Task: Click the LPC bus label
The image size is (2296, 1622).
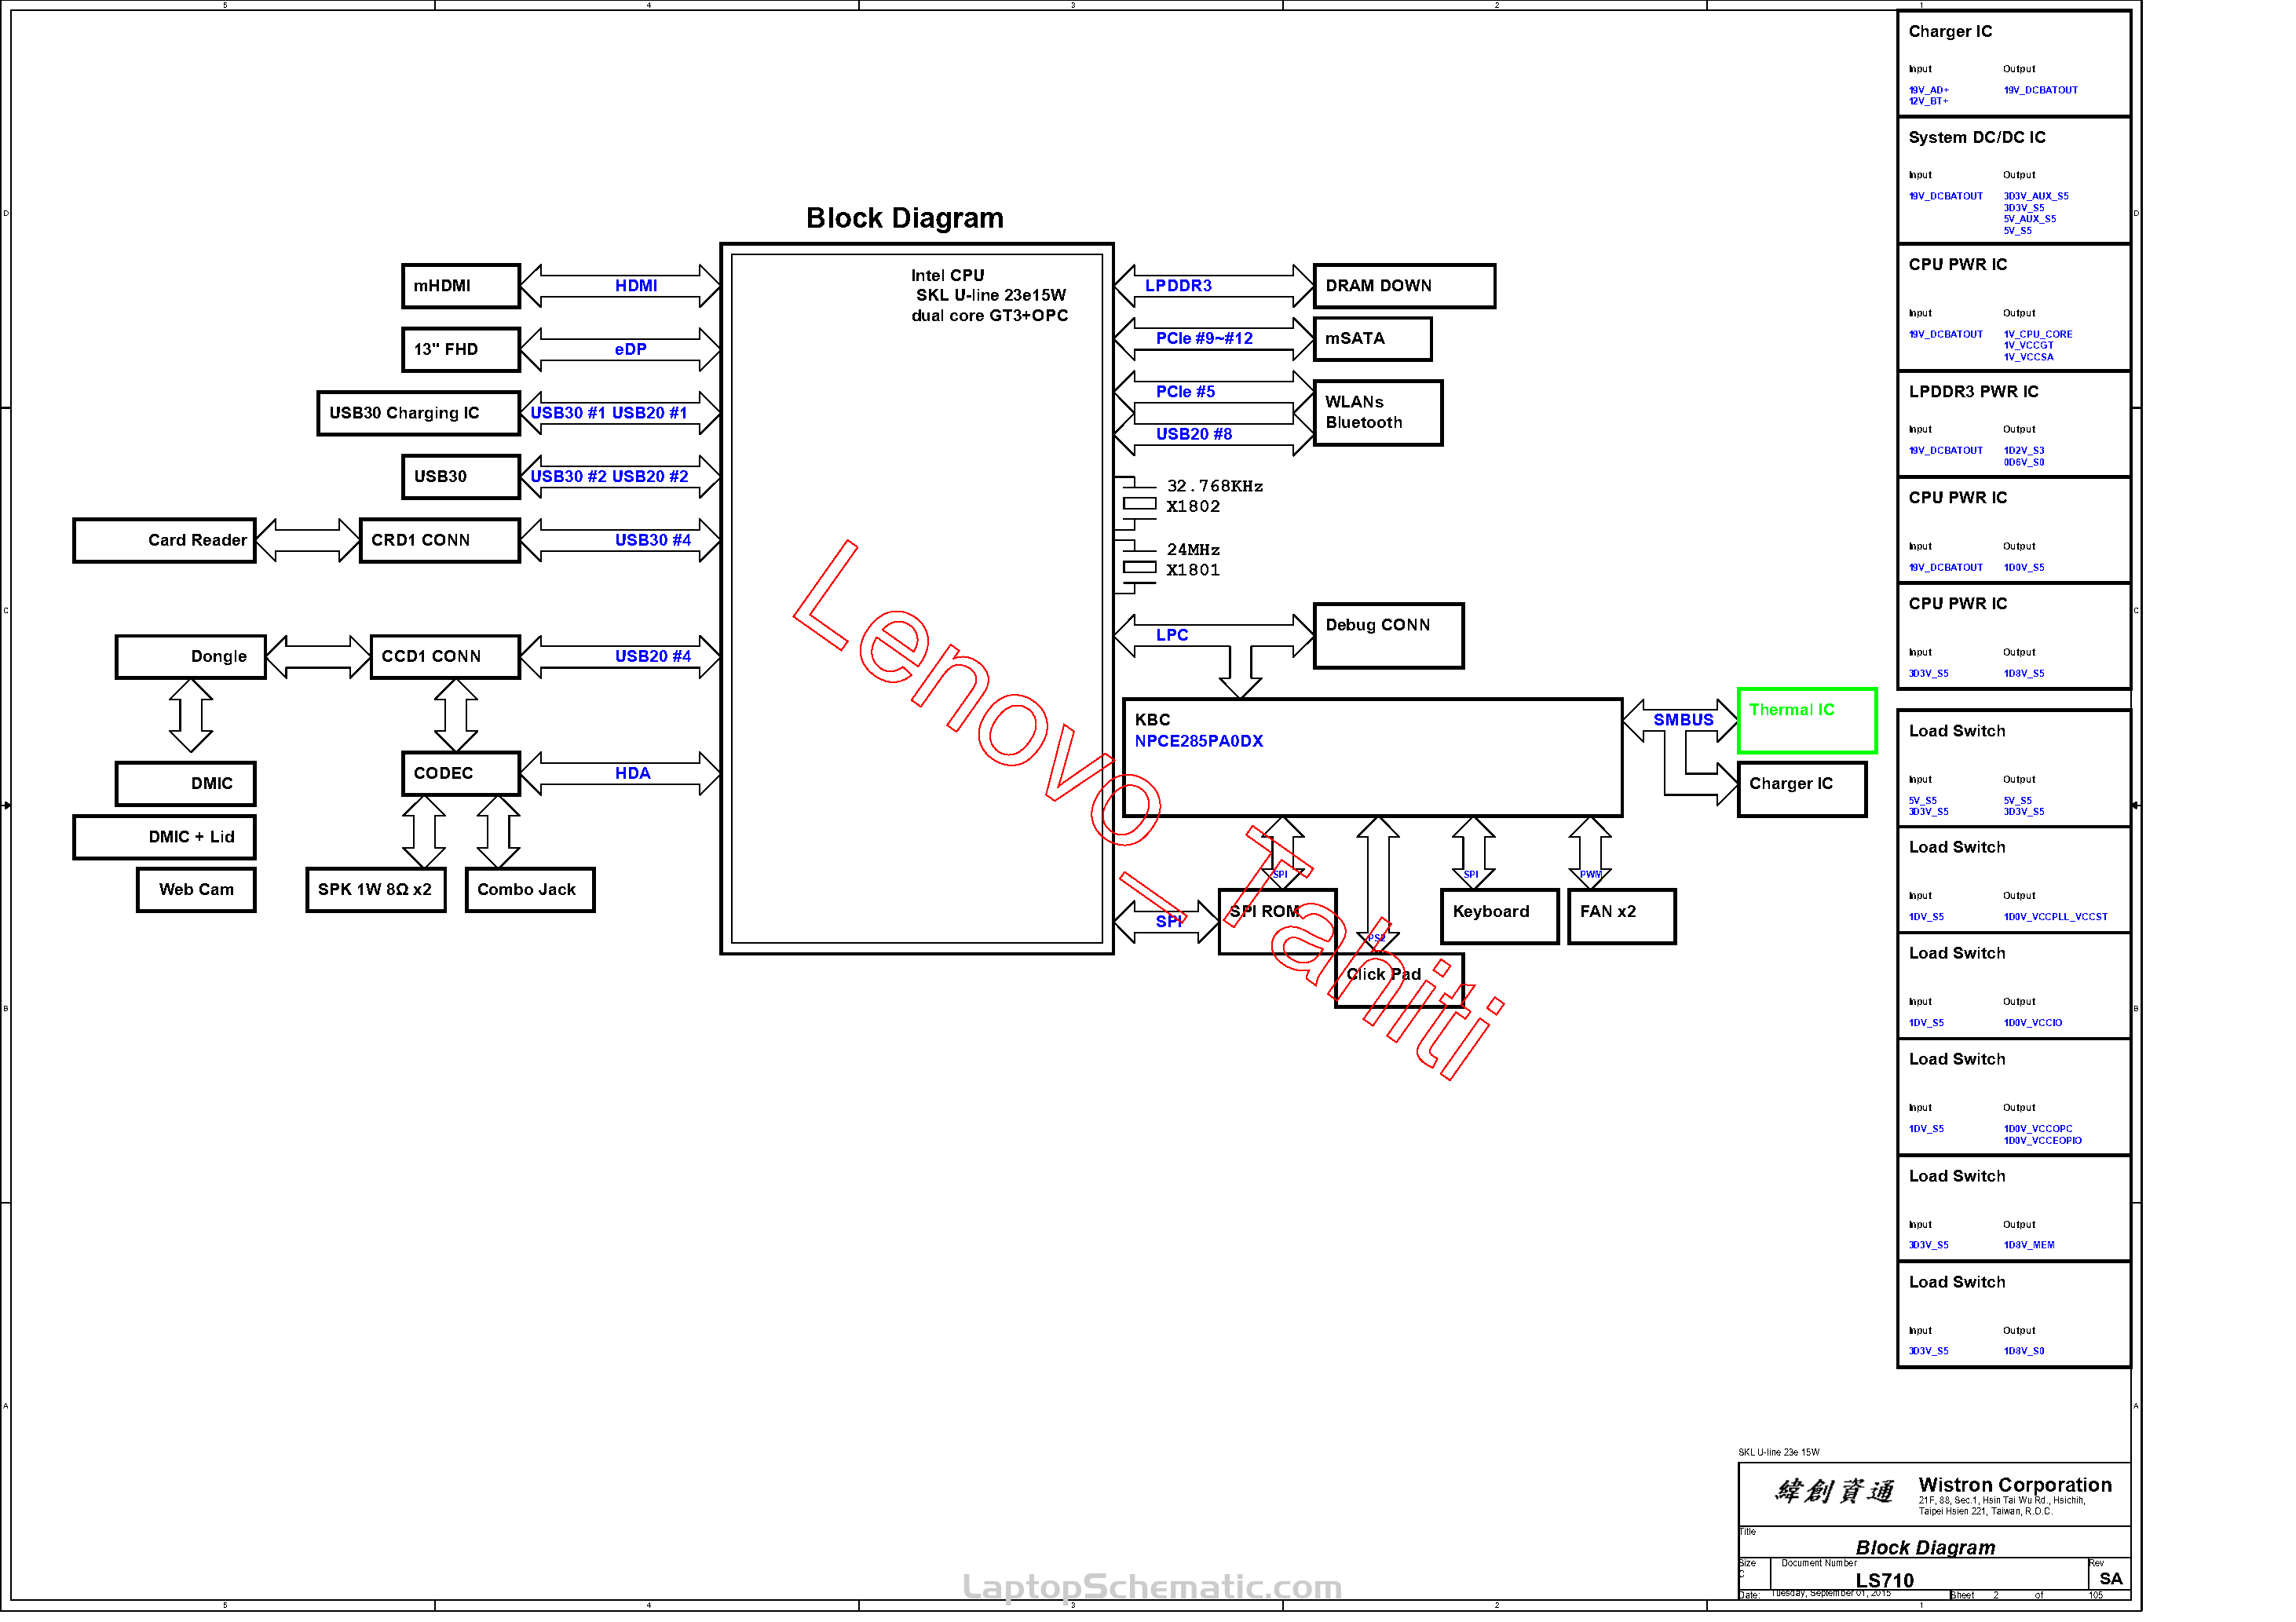Action: [1172, 635]
